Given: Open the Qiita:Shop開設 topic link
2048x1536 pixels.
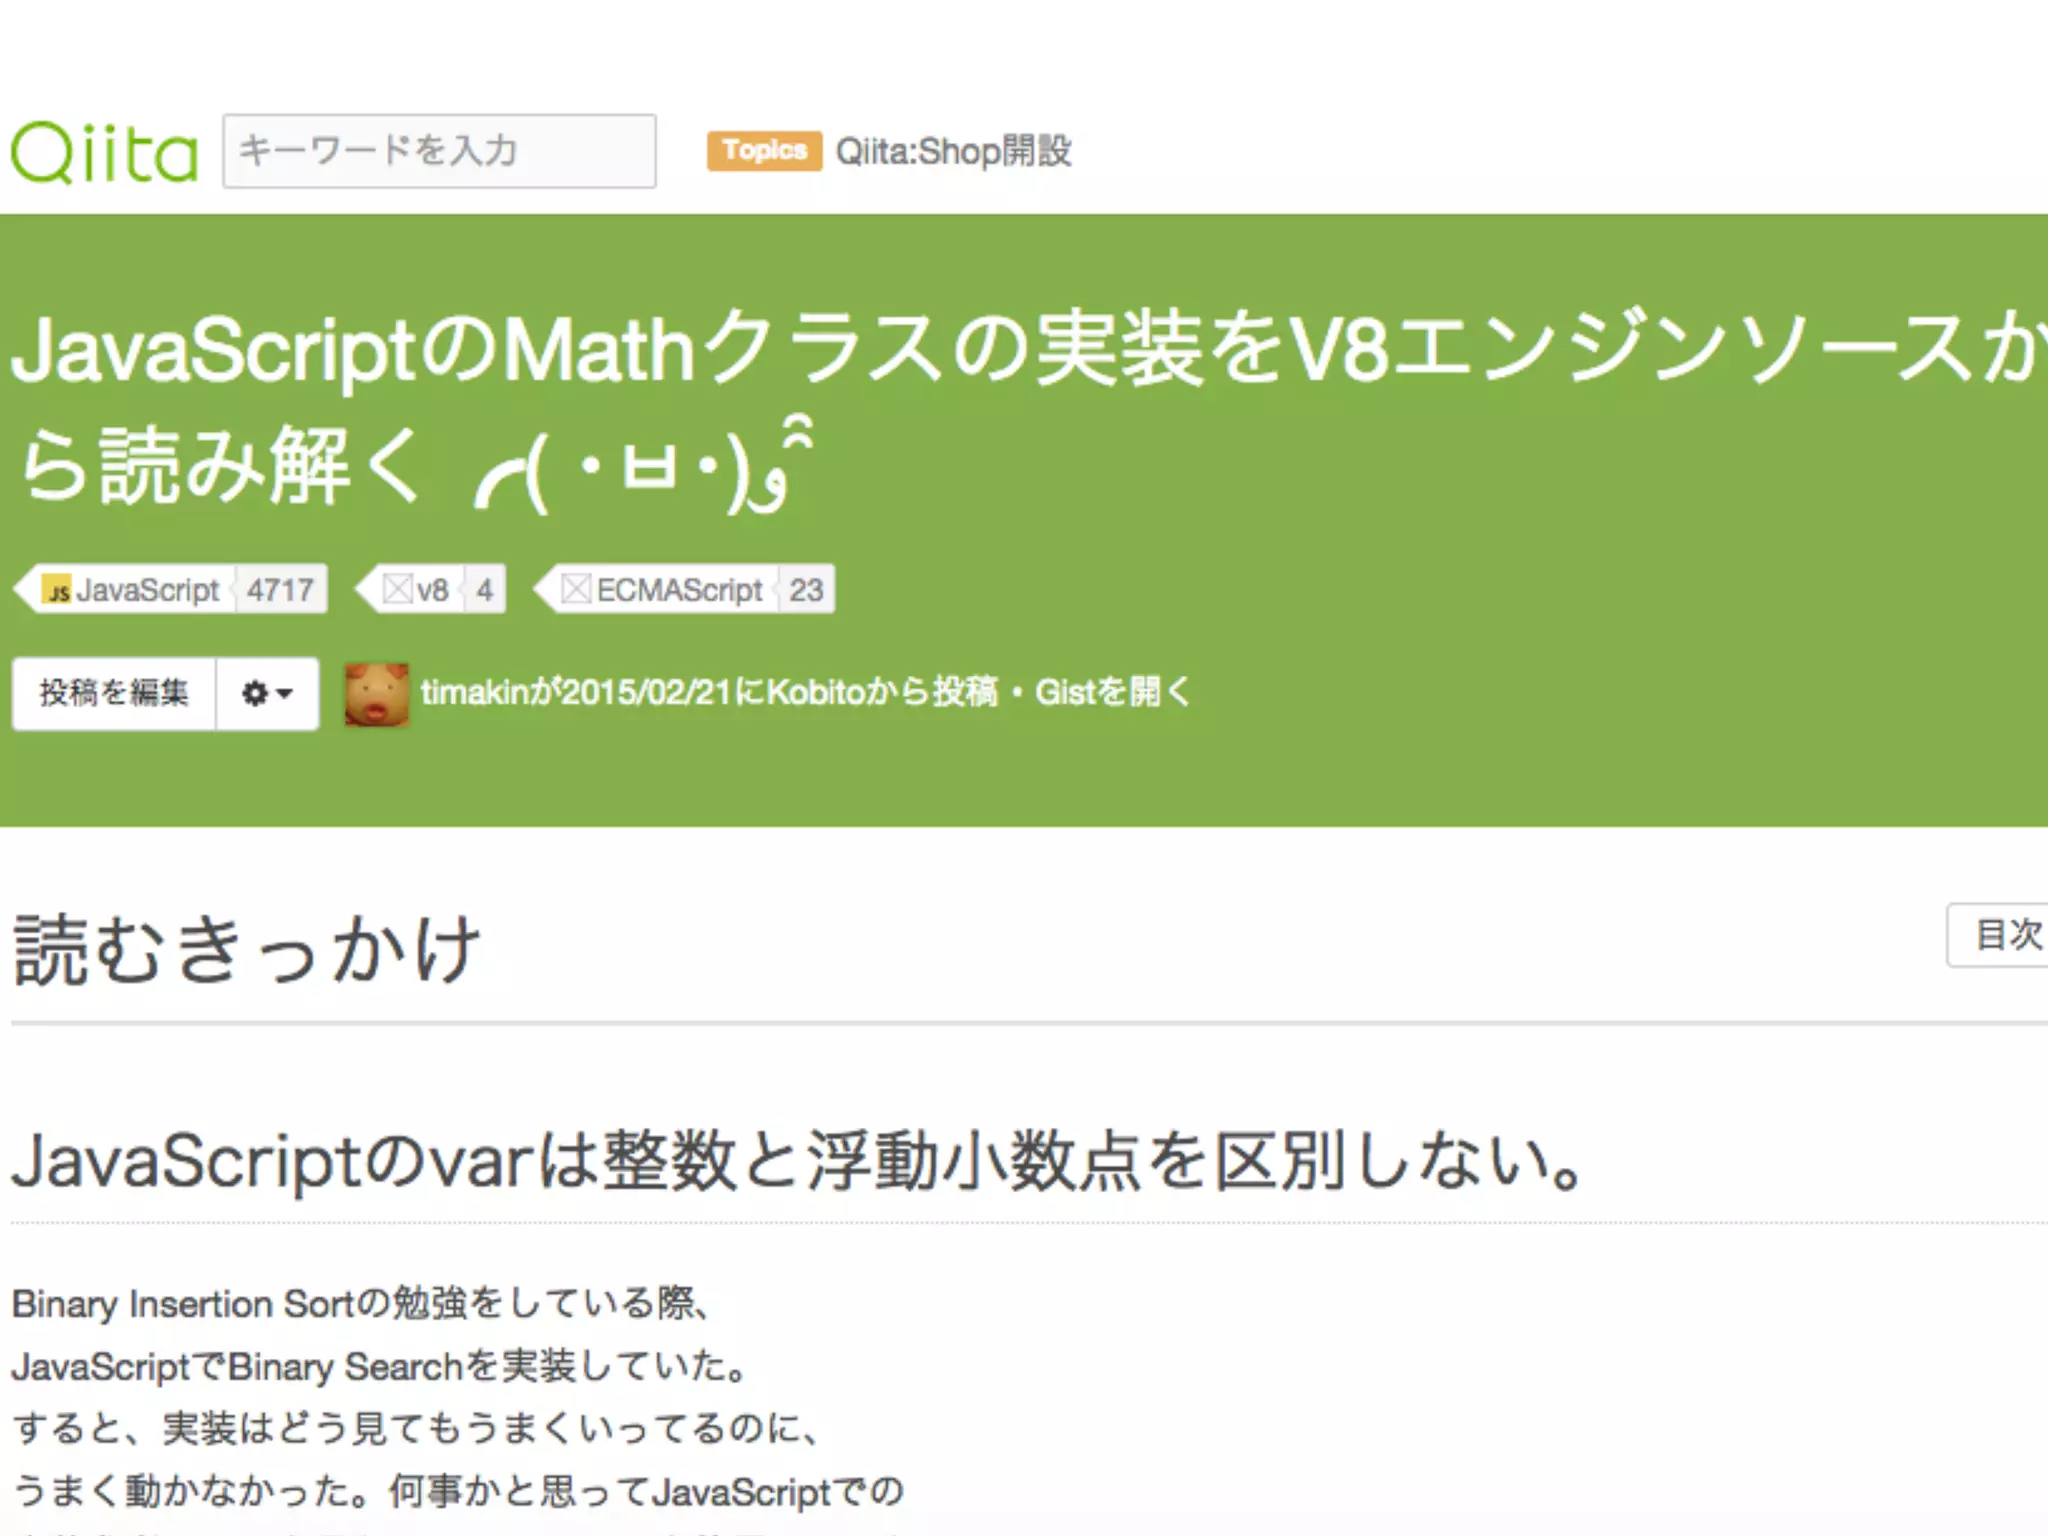Looking at the screenshot, I should (953, 151).
